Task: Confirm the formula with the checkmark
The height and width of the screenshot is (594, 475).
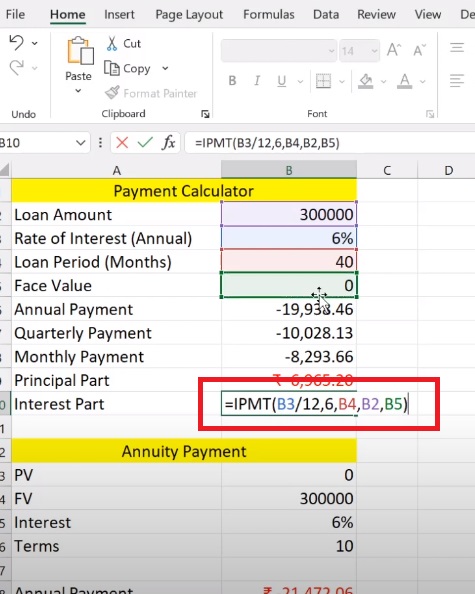Action: tap(145, 143)
